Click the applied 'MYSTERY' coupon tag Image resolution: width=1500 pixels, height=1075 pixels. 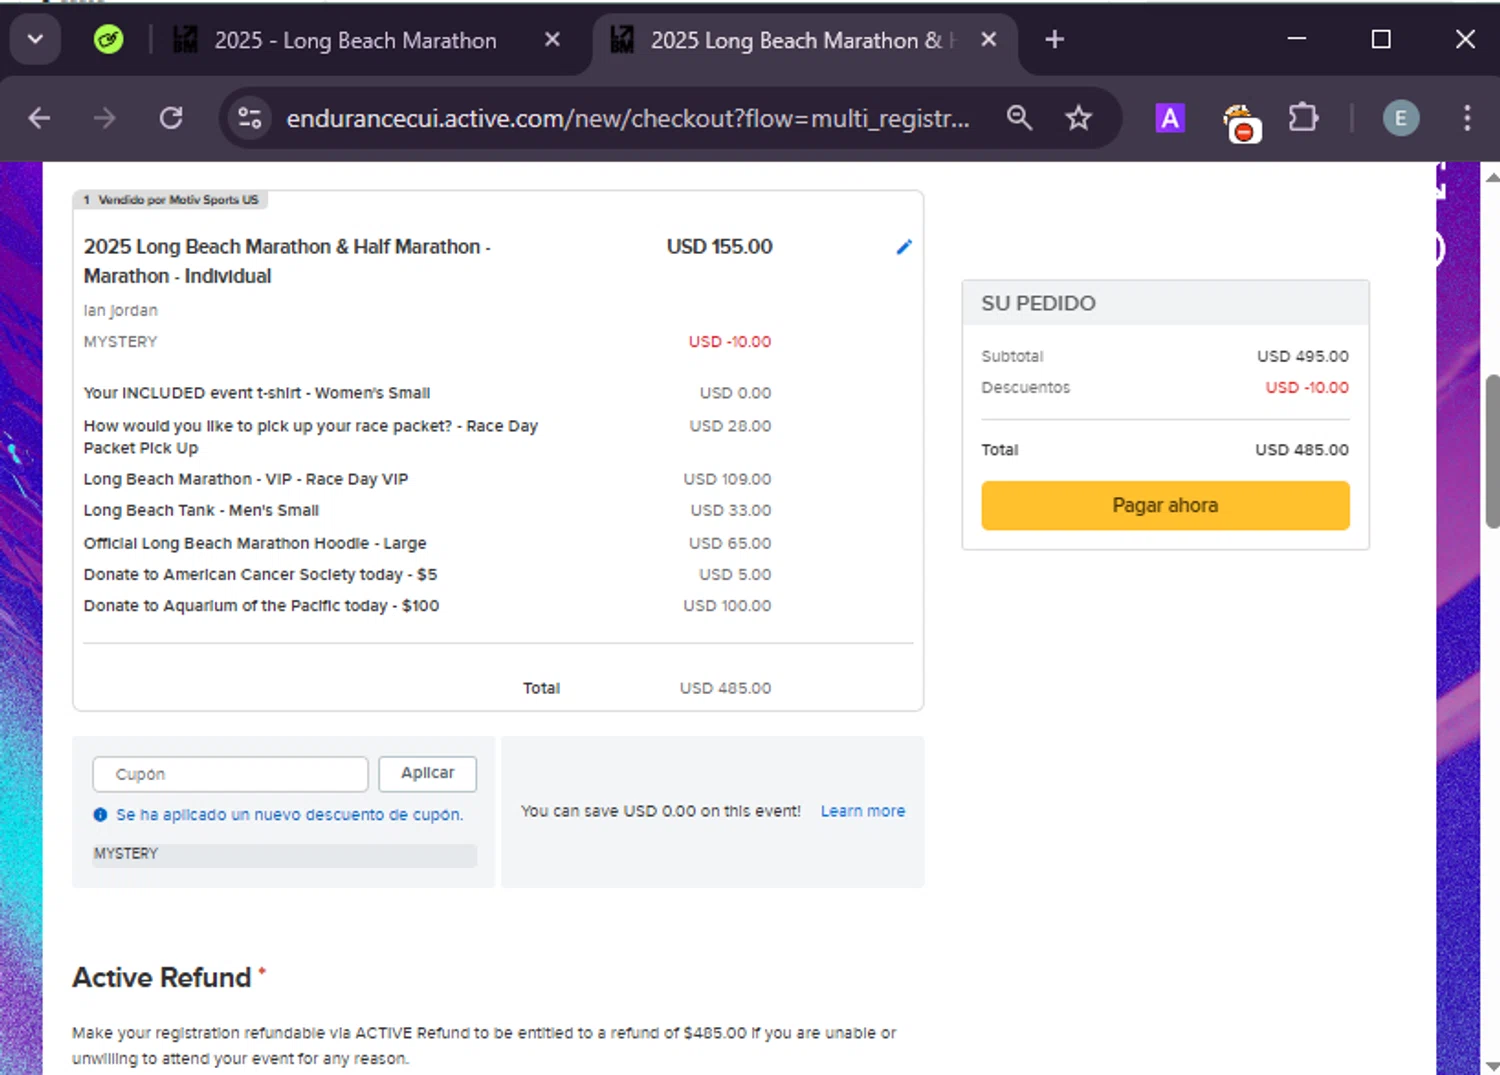click(x=284, y=854)
